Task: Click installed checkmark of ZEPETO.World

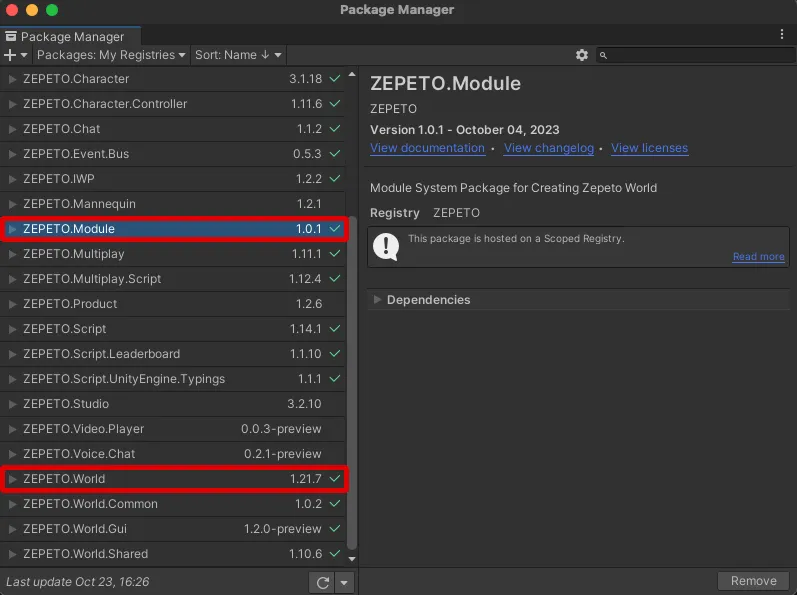Action: [x=334, y=479]
